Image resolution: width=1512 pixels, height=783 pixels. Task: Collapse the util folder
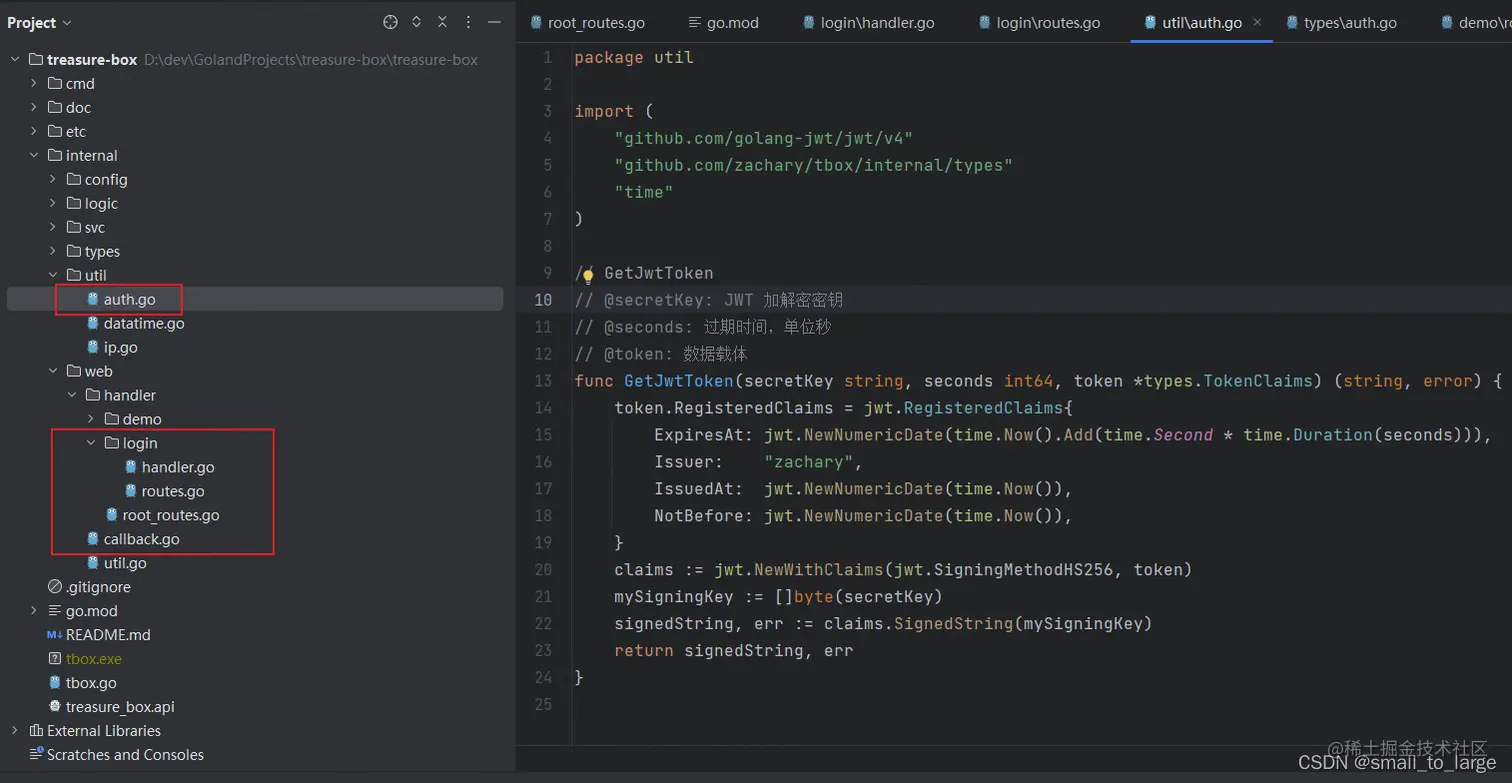coord(53,276)
